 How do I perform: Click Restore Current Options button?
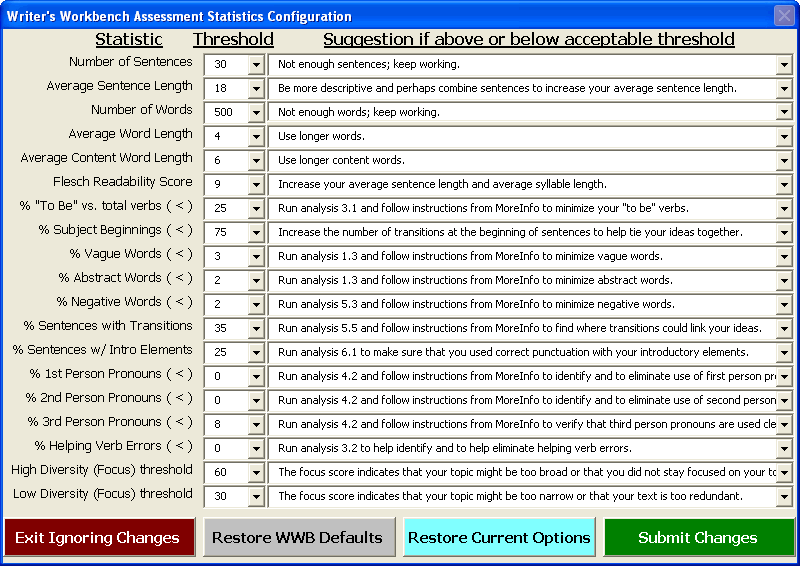pos(499,537)
